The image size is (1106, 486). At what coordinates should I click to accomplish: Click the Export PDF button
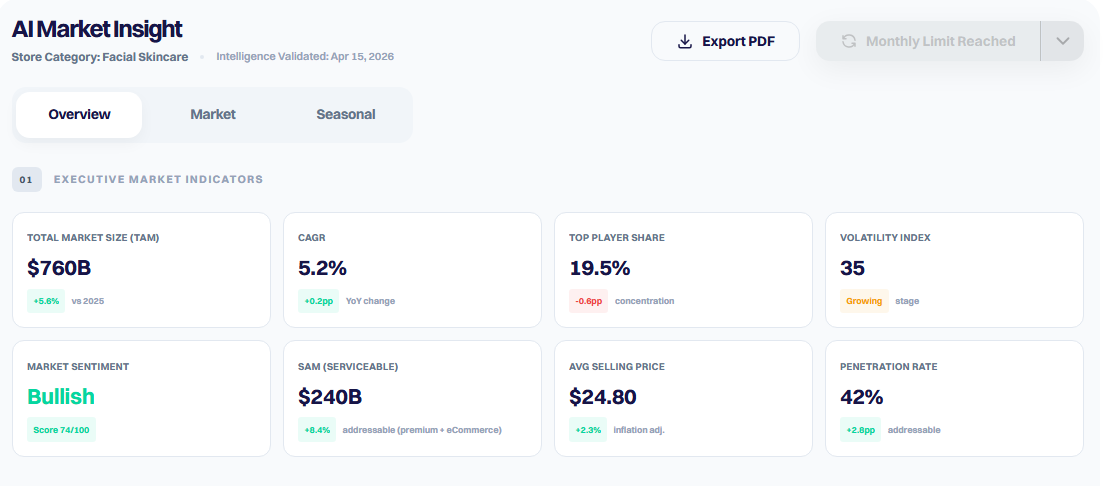(x=725, y=41)
